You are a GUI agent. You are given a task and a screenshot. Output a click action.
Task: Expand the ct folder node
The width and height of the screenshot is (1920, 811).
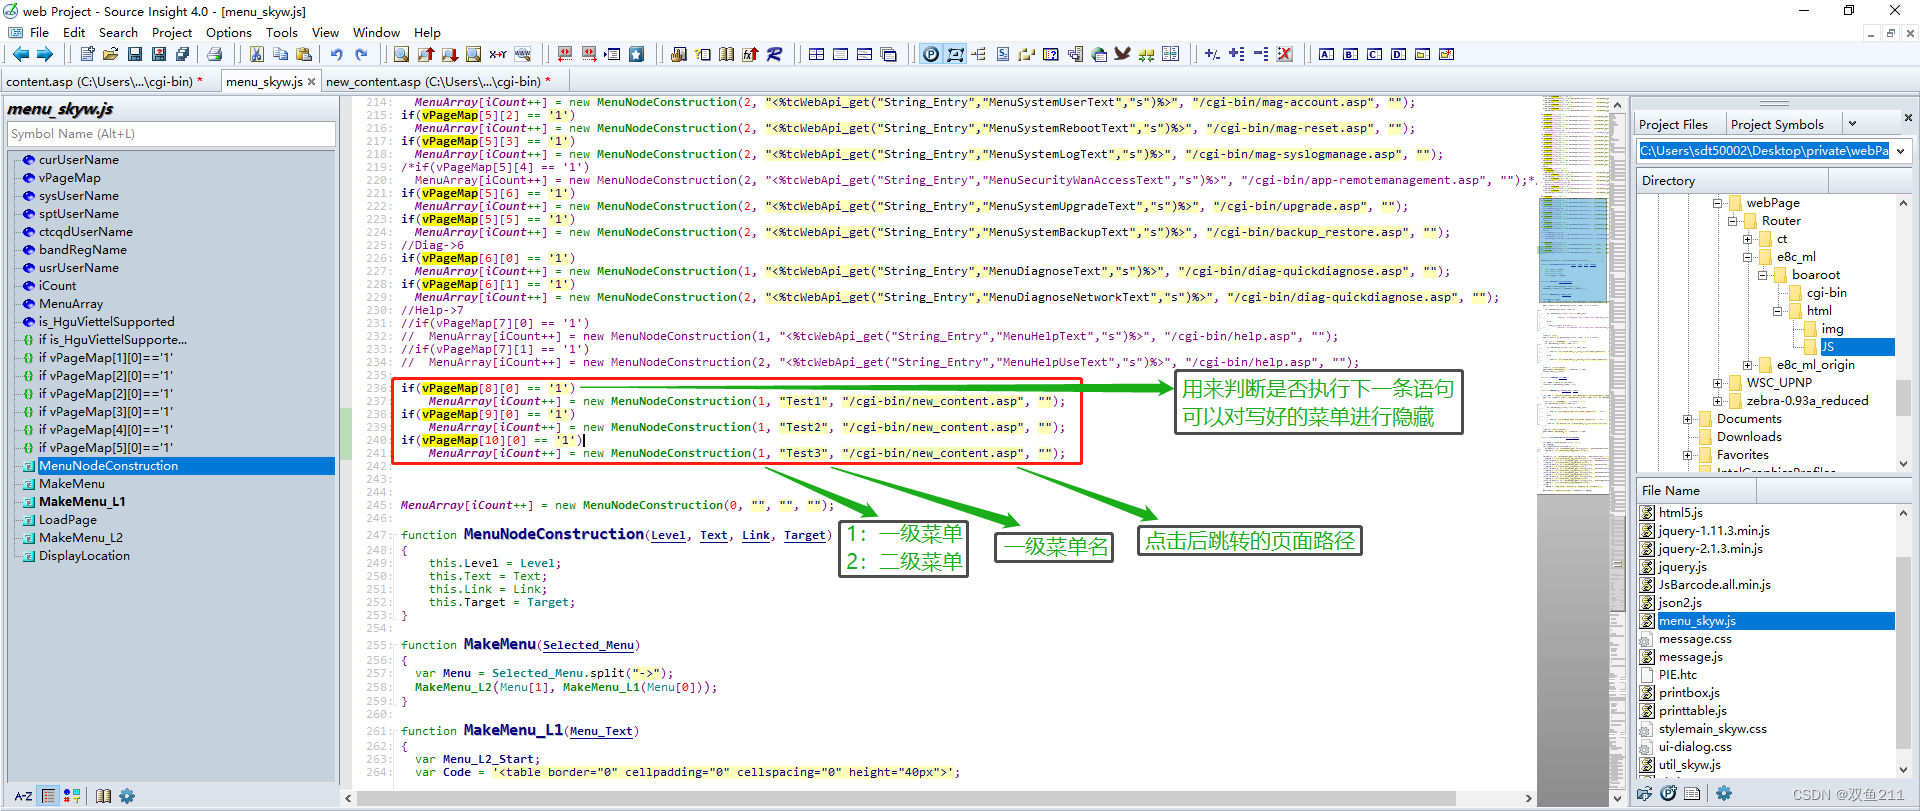[x=1747, y=239]
